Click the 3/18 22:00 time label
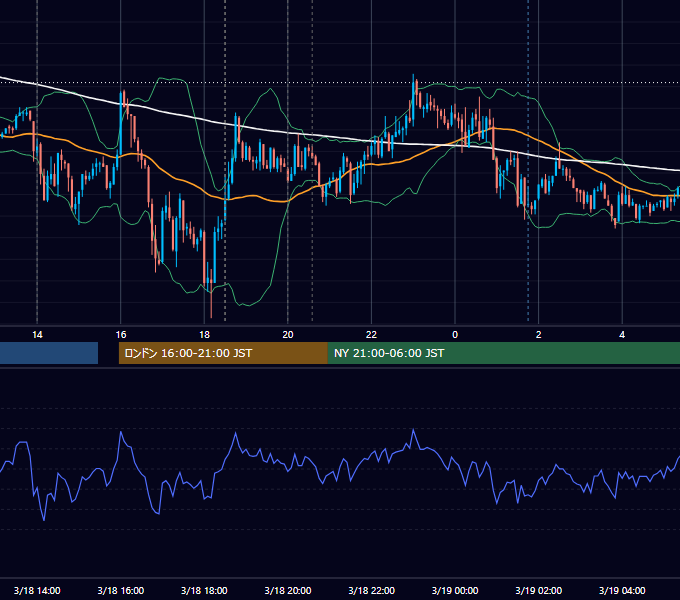680x600 pixels. pos(371,590)
